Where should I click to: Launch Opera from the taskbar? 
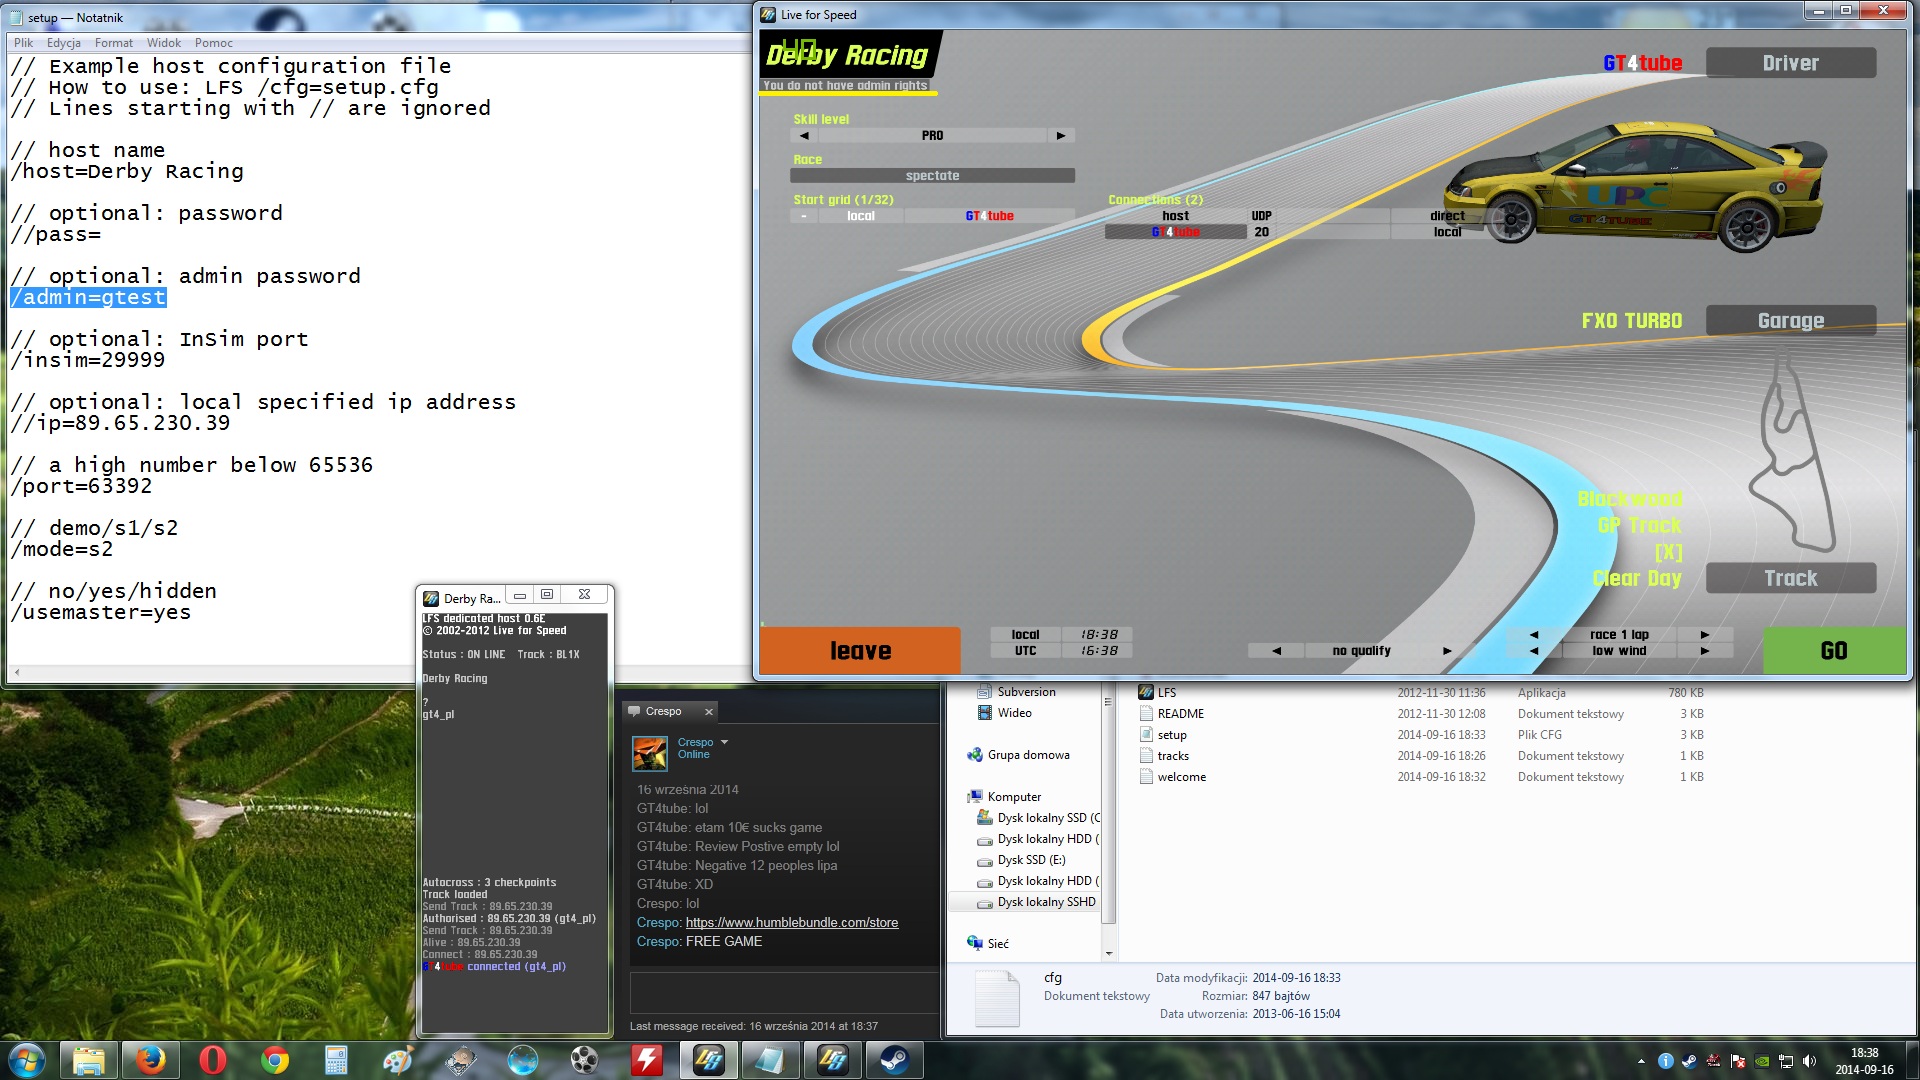coord(213,1060)
